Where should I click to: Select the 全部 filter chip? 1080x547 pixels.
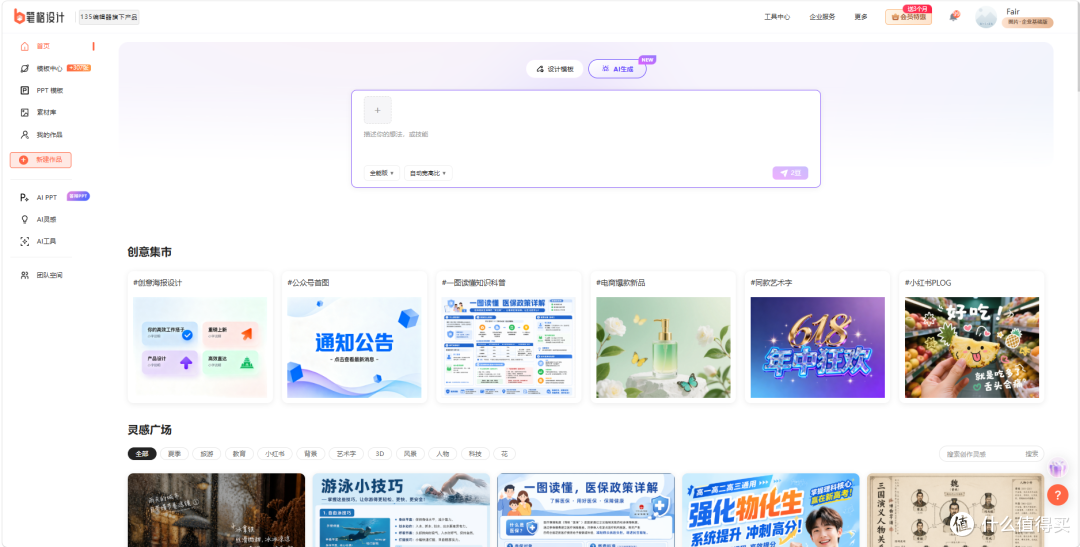tap(142, 454)
